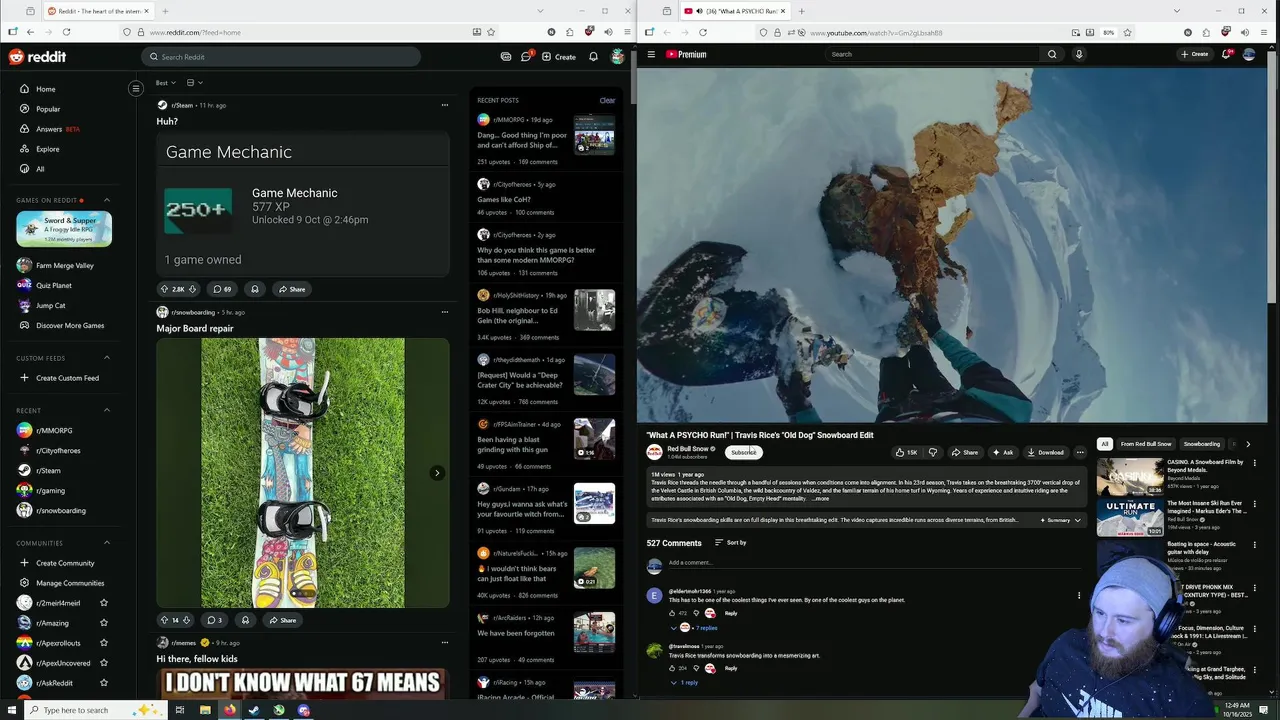Favorite r/Amazing community star
1280x720 pixels.
pos(104,623)
